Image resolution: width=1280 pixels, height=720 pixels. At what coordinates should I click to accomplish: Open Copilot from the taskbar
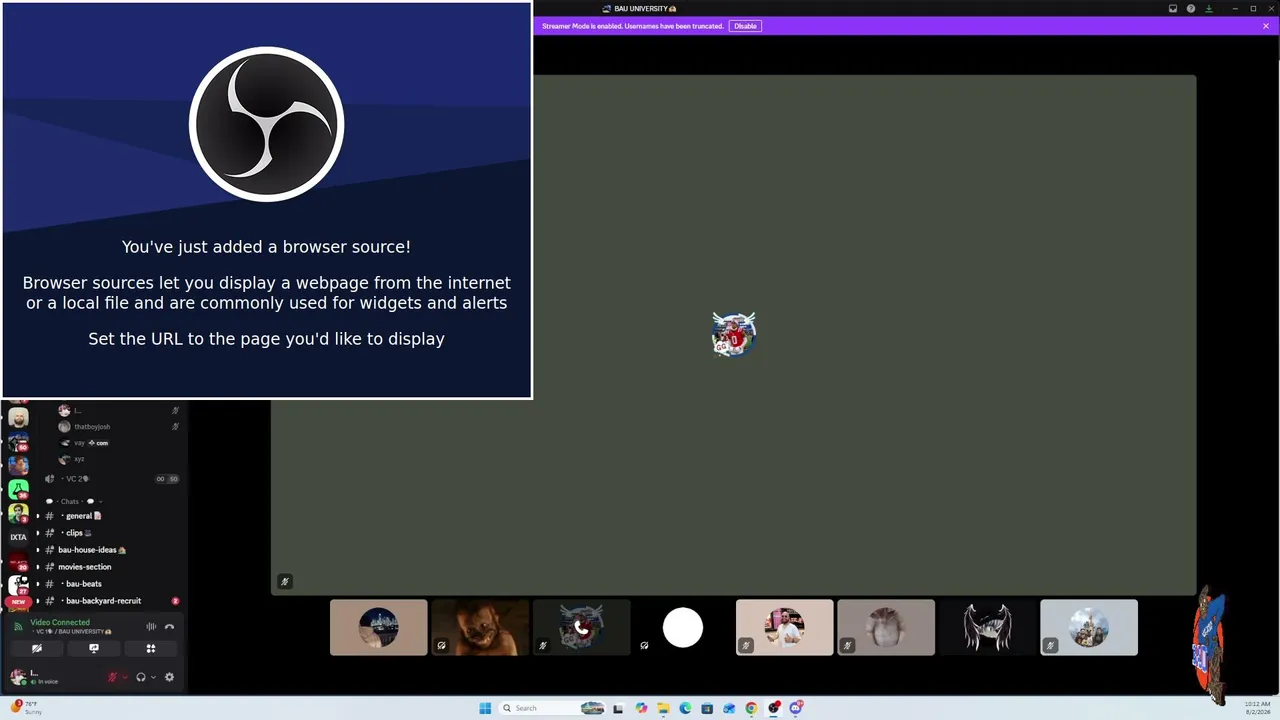641,708
